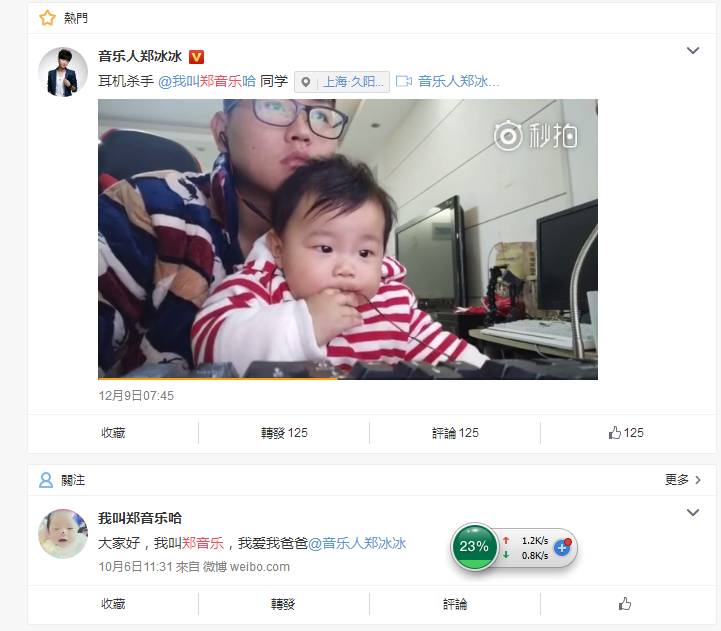This screenshot has height=631, width=721.
Task: Open 音乐人郑冰冰 profile avatar
Action: coord(63,72)
